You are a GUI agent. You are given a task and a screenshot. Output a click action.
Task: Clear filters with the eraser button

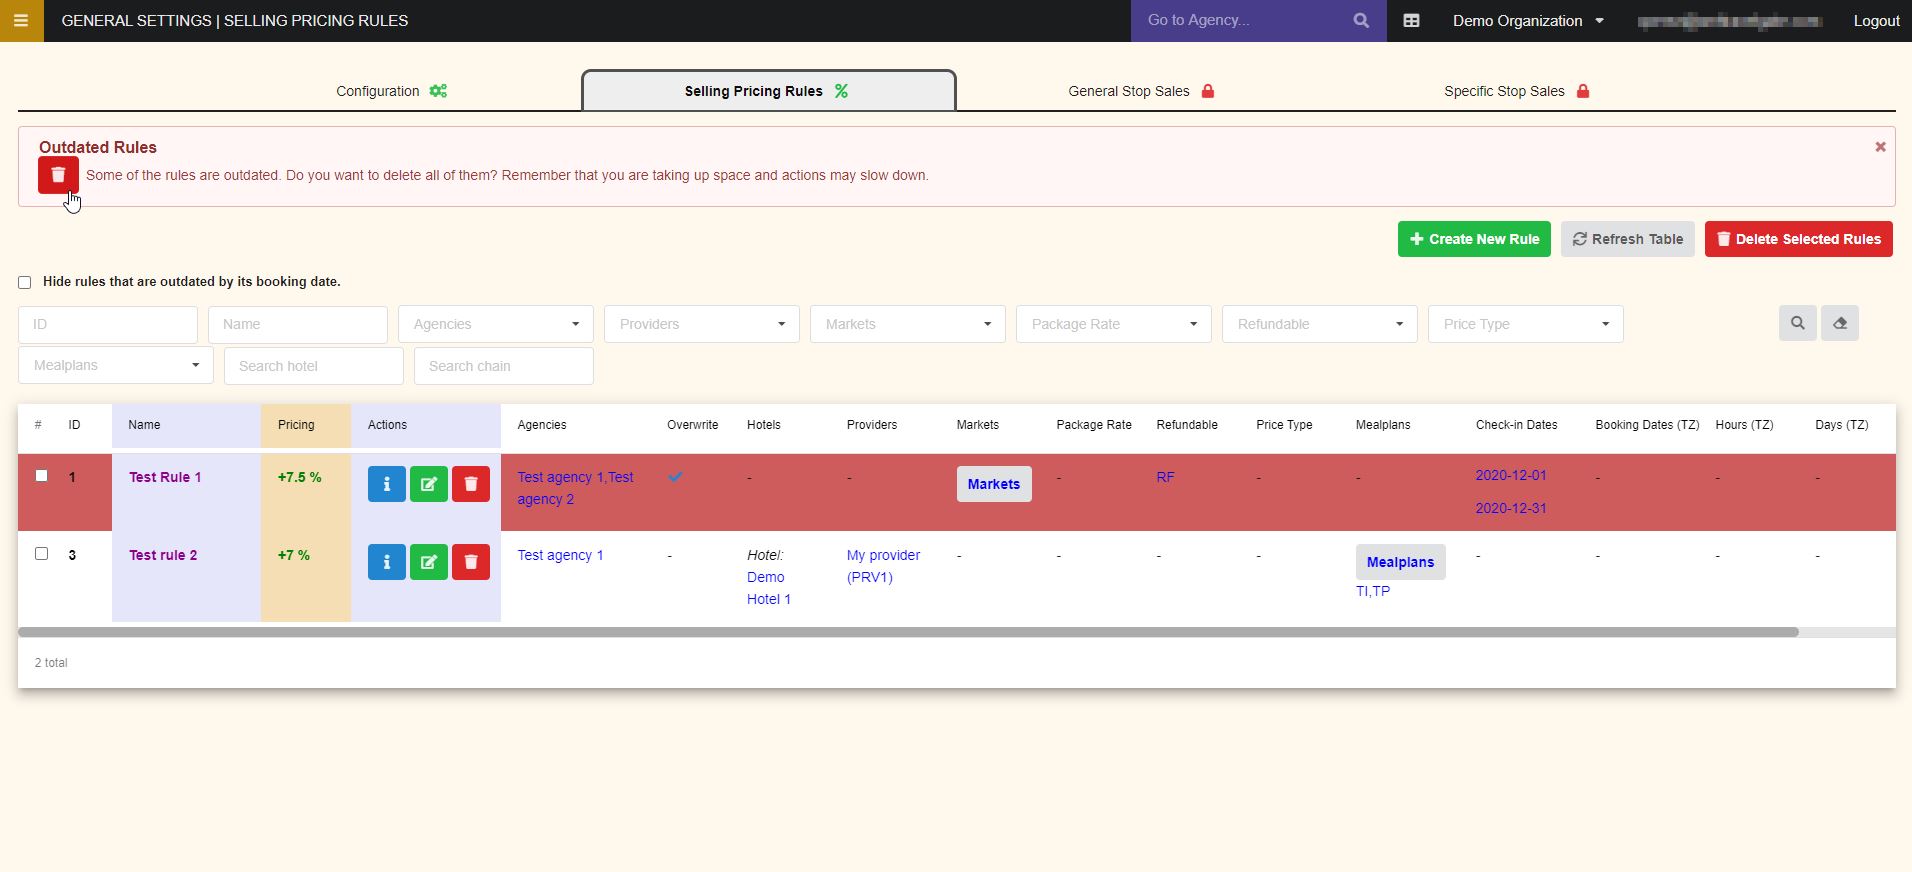pyautogui.click(x=1839, y=323)
